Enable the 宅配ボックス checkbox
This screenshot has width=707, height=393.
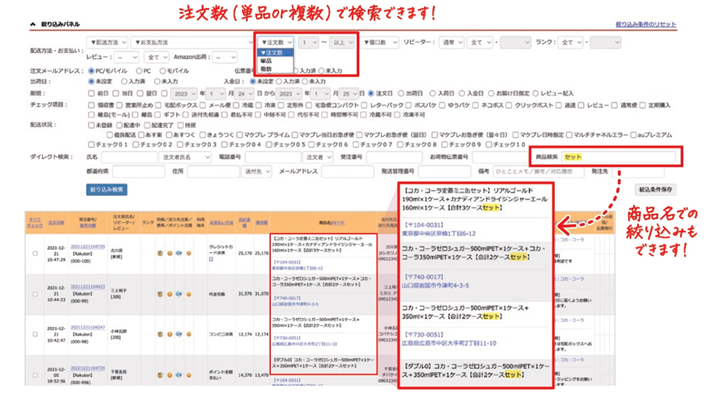[x=159, y=105]
